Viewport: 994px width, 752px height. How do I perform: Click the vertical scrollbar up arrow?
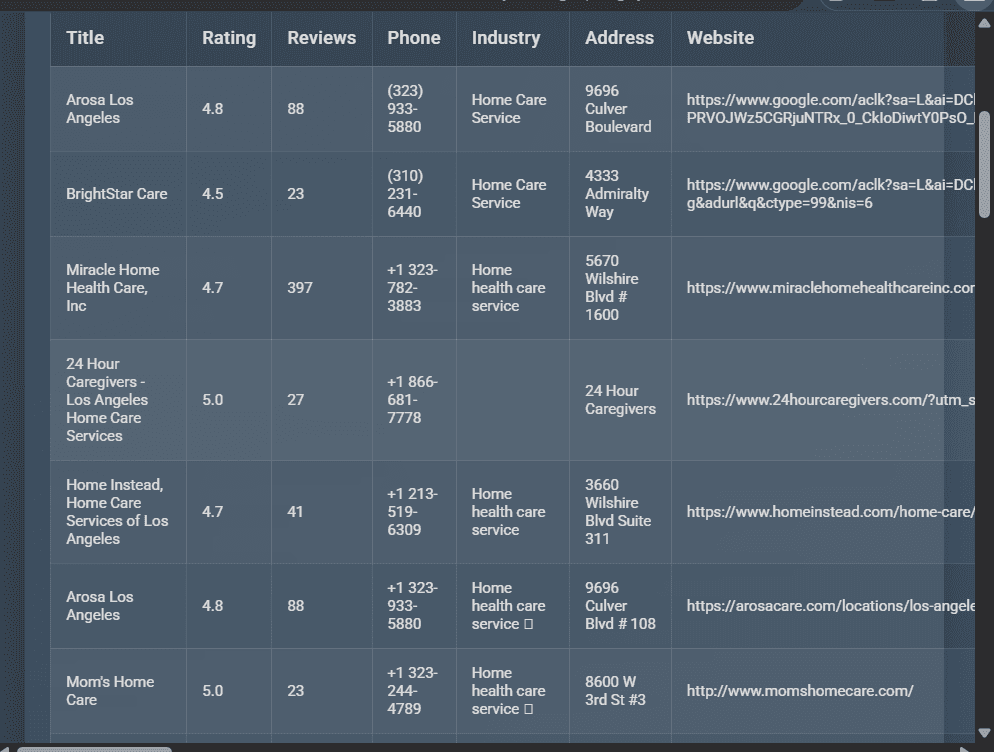984,24
